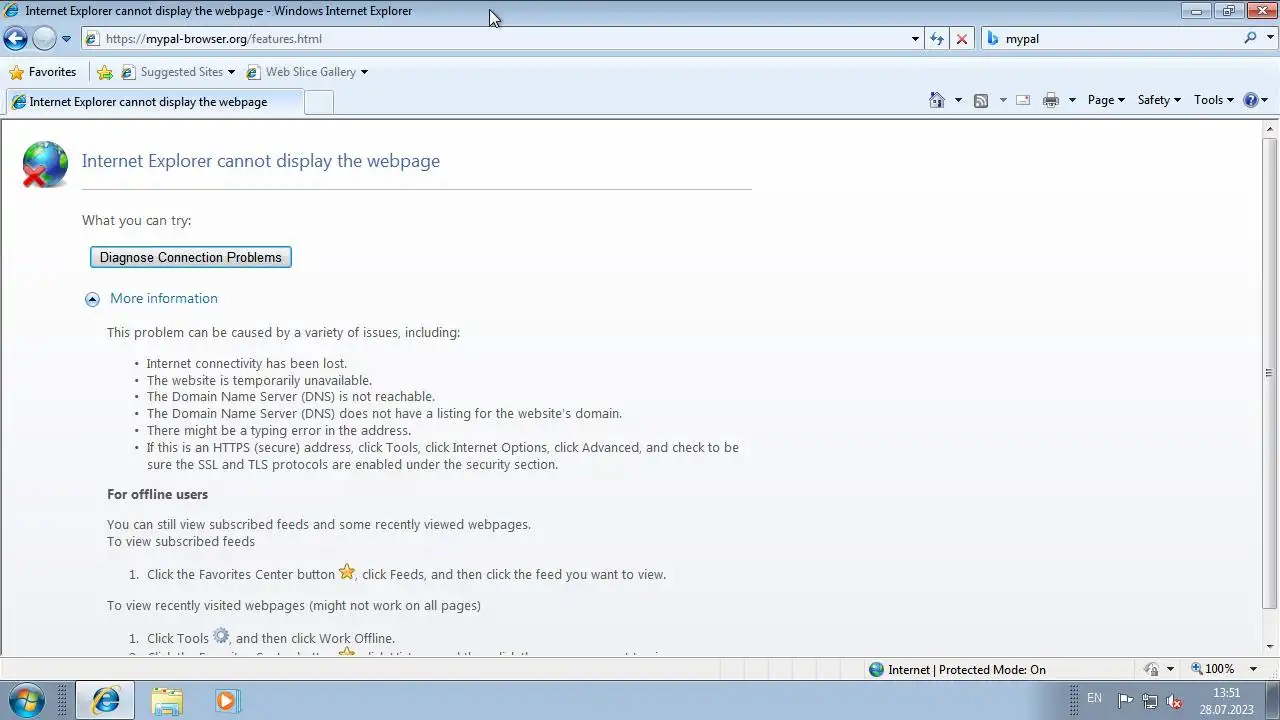Click the network tray icon
The width and height of the screenshot is (1280, 720).
[1150, 701]
